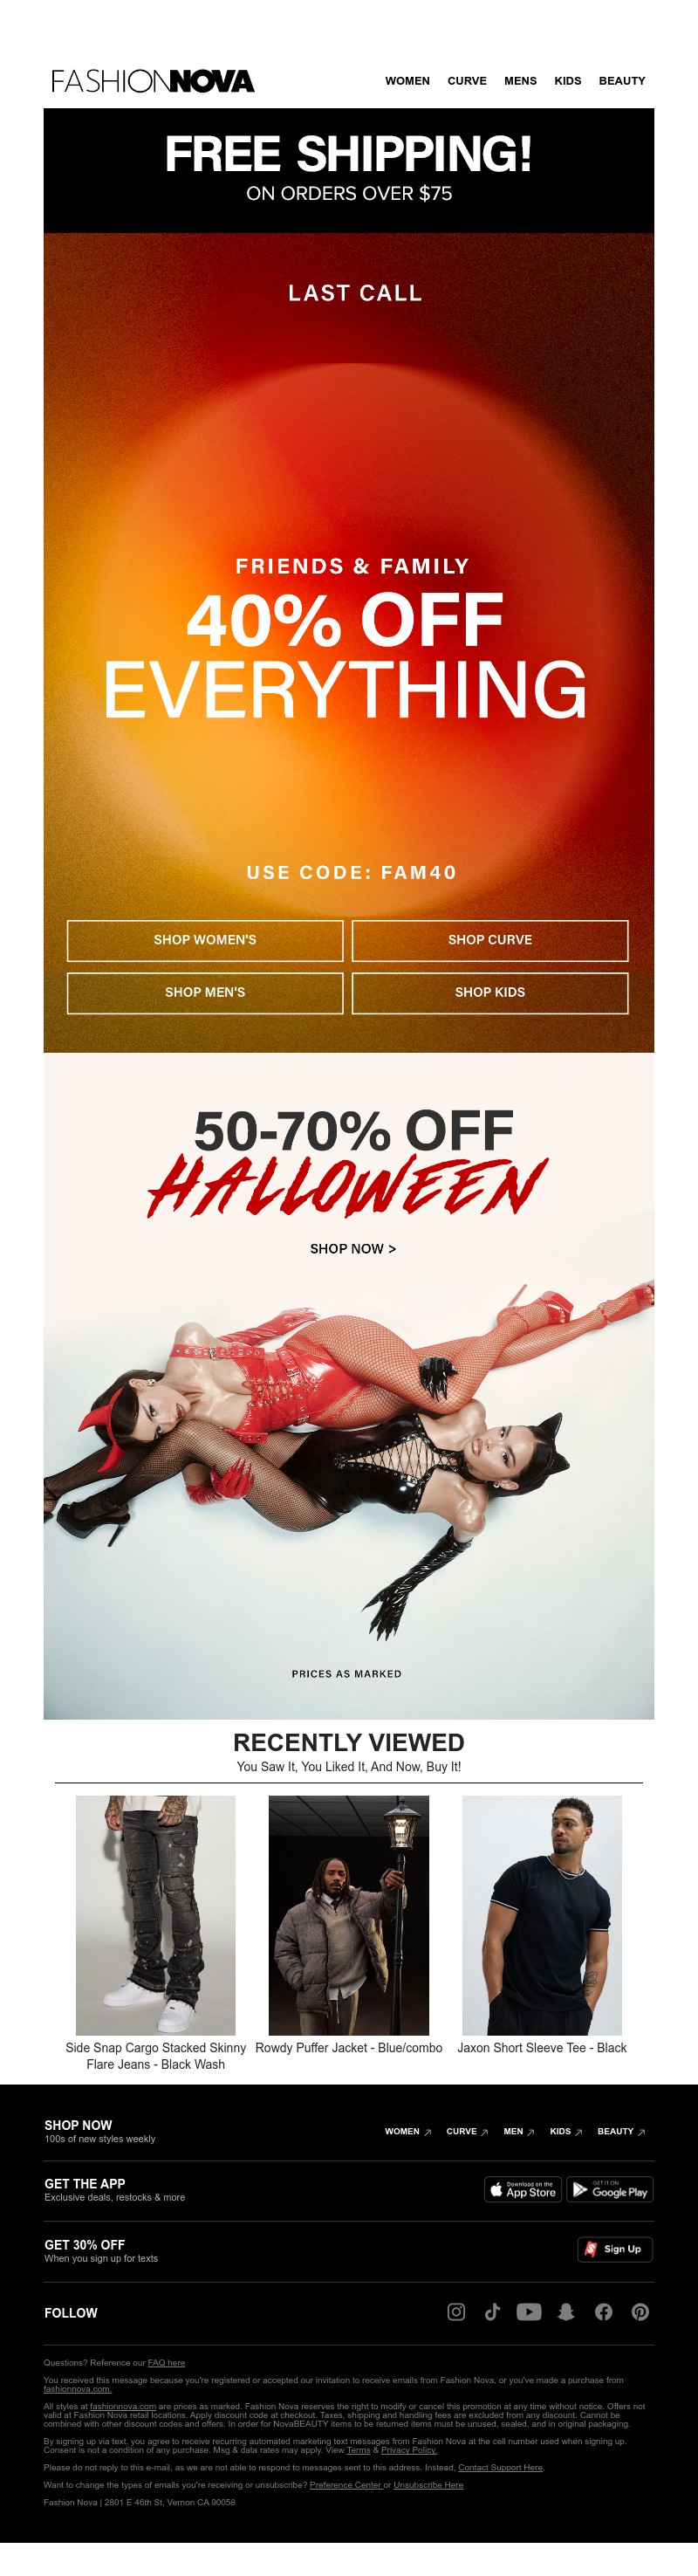Open the Snapchat ghost icon

[x=566, y=2311]
